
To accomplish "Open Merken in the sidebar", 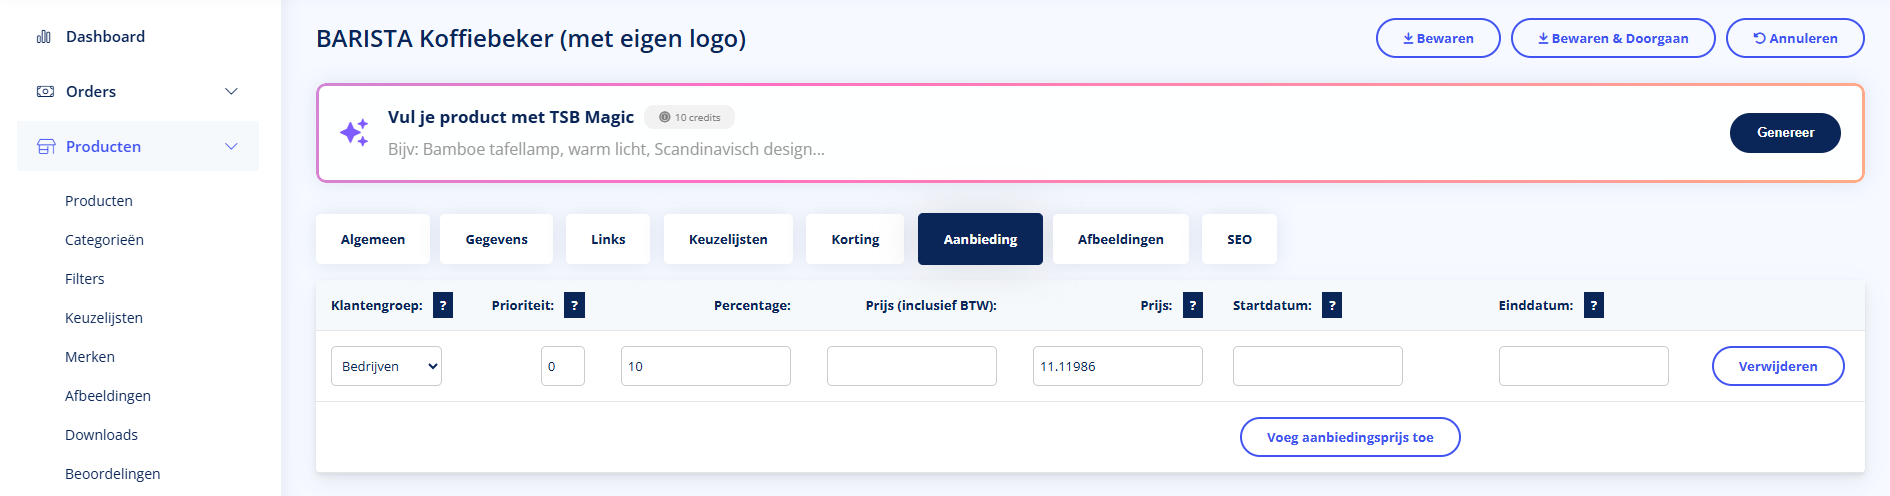I will click(90, 357).
